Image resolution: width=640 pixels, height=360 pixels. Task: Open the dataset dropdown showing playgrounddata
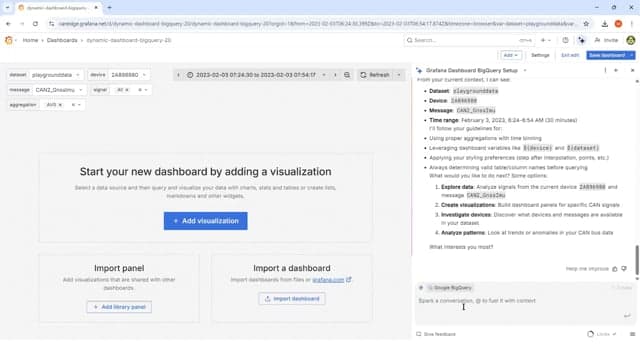tap(56, 75)
